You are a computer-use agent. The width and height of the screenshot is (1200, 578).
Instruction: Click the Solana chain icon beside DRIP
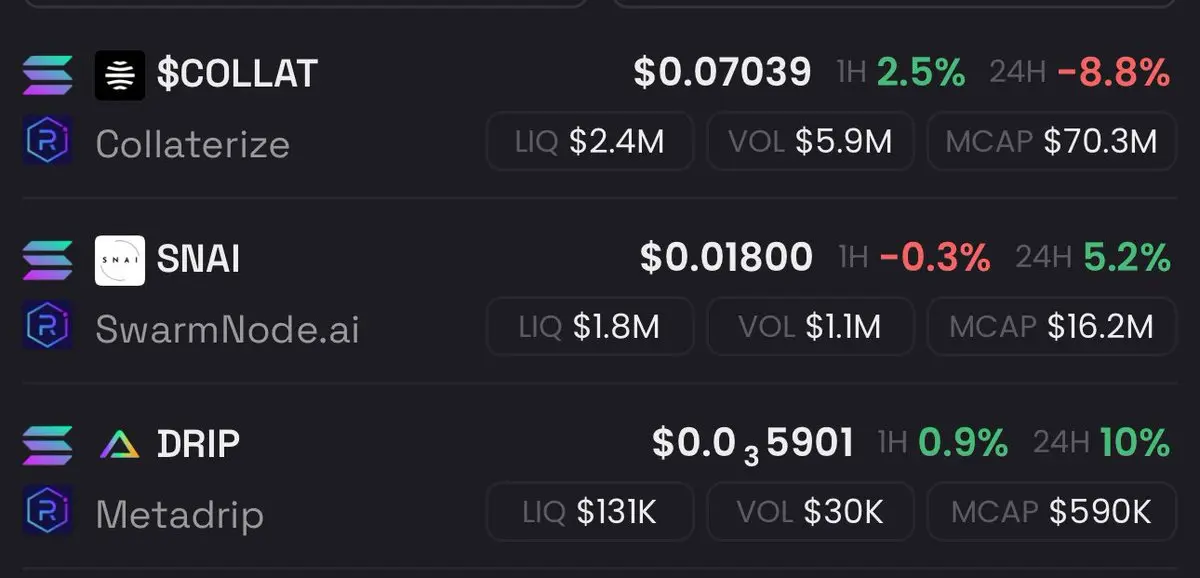47,446
